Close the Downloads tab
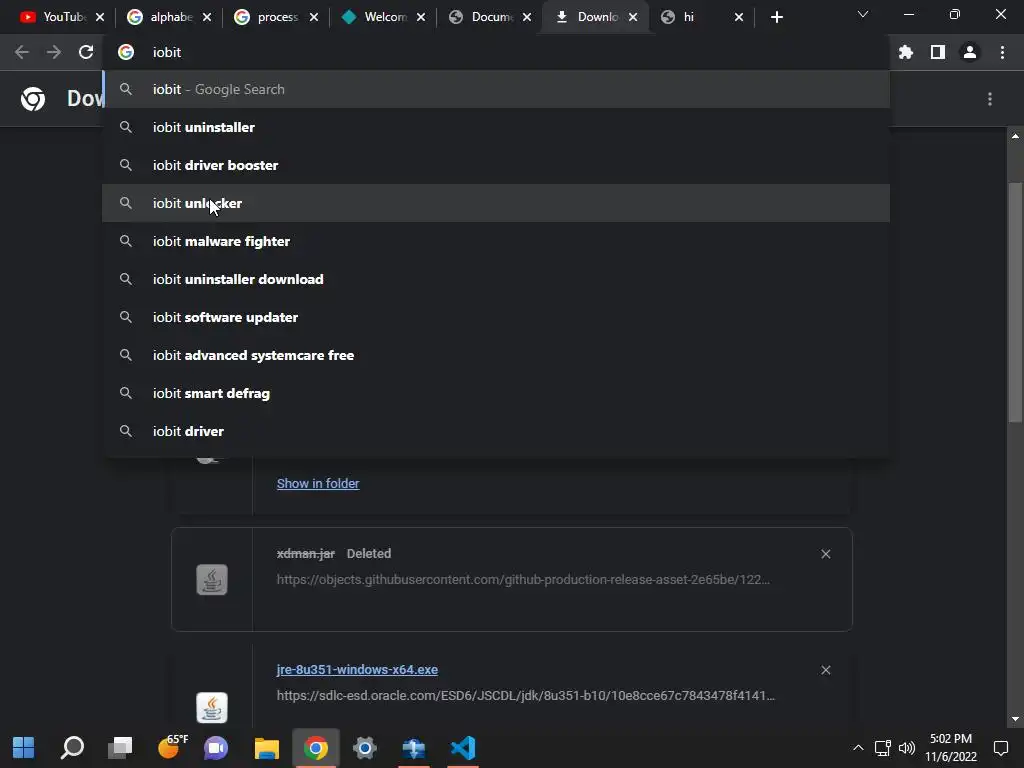1024x768 pixels. coord(633,17)
